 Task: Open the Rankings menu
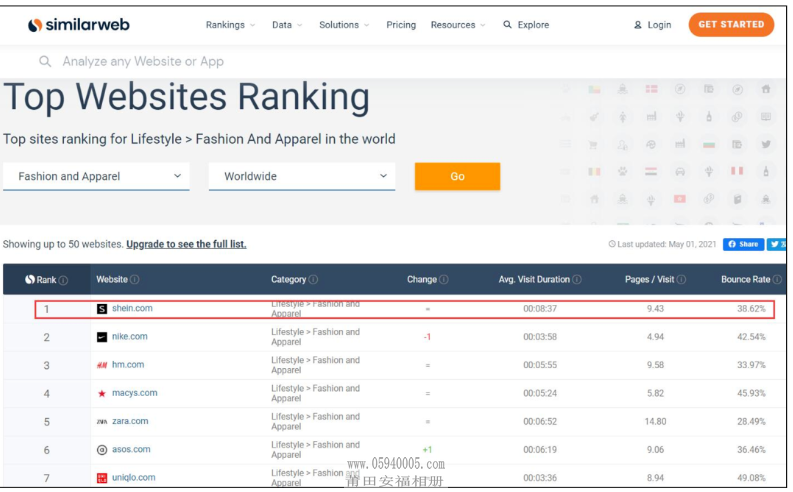click(230, 25)
